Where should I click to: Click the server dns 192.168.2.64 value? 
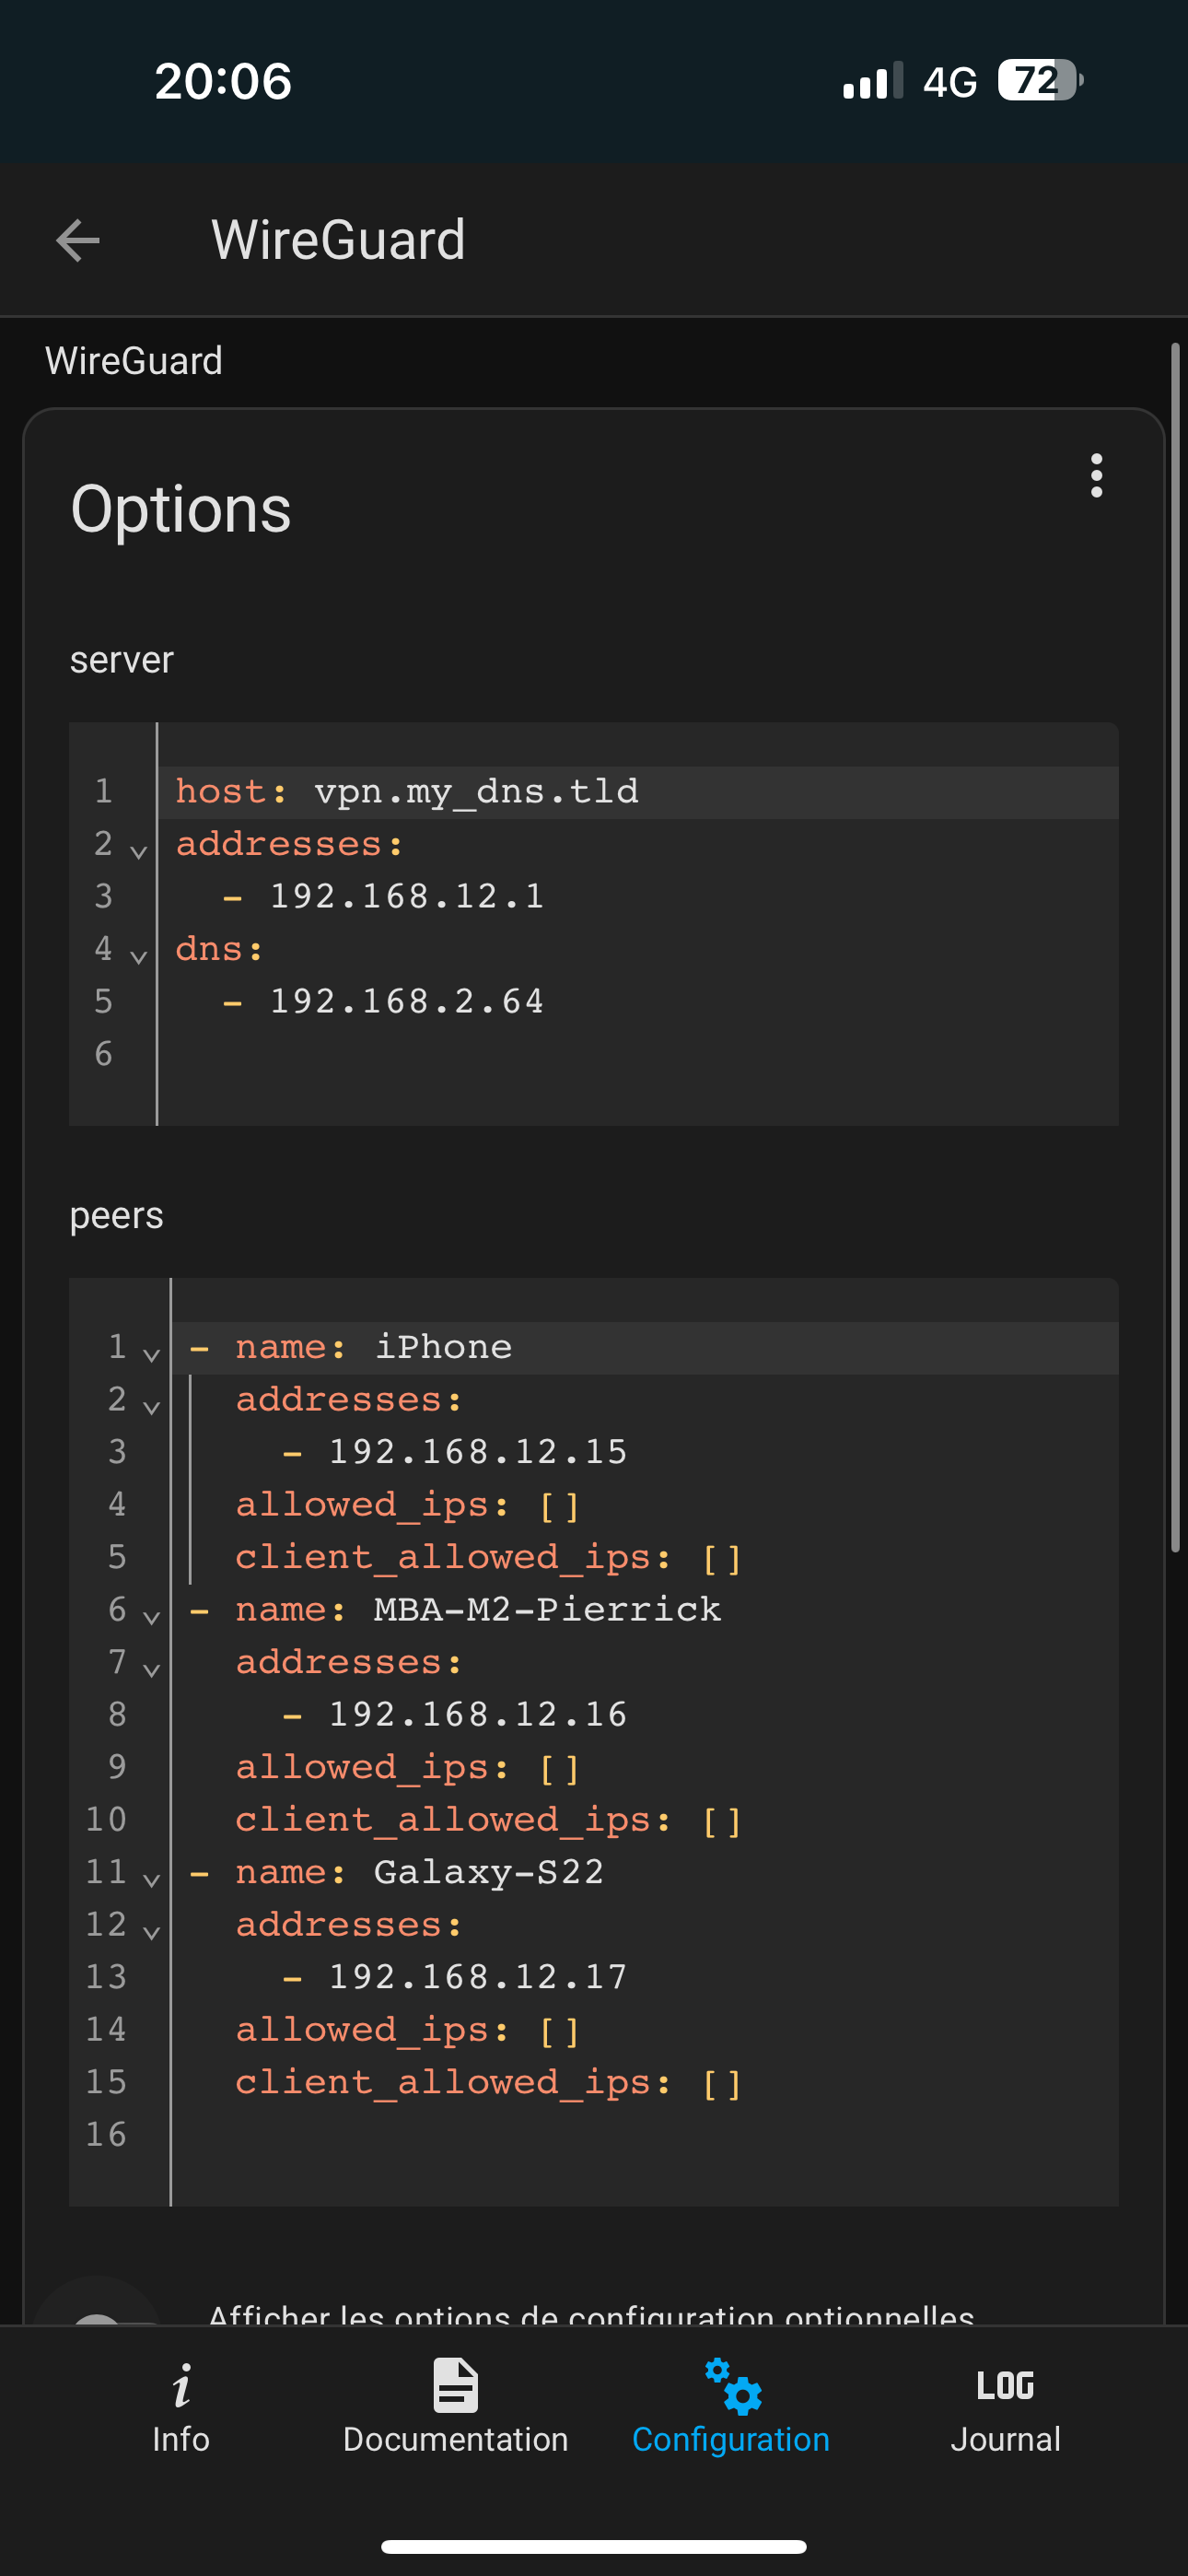point(407,1001)
